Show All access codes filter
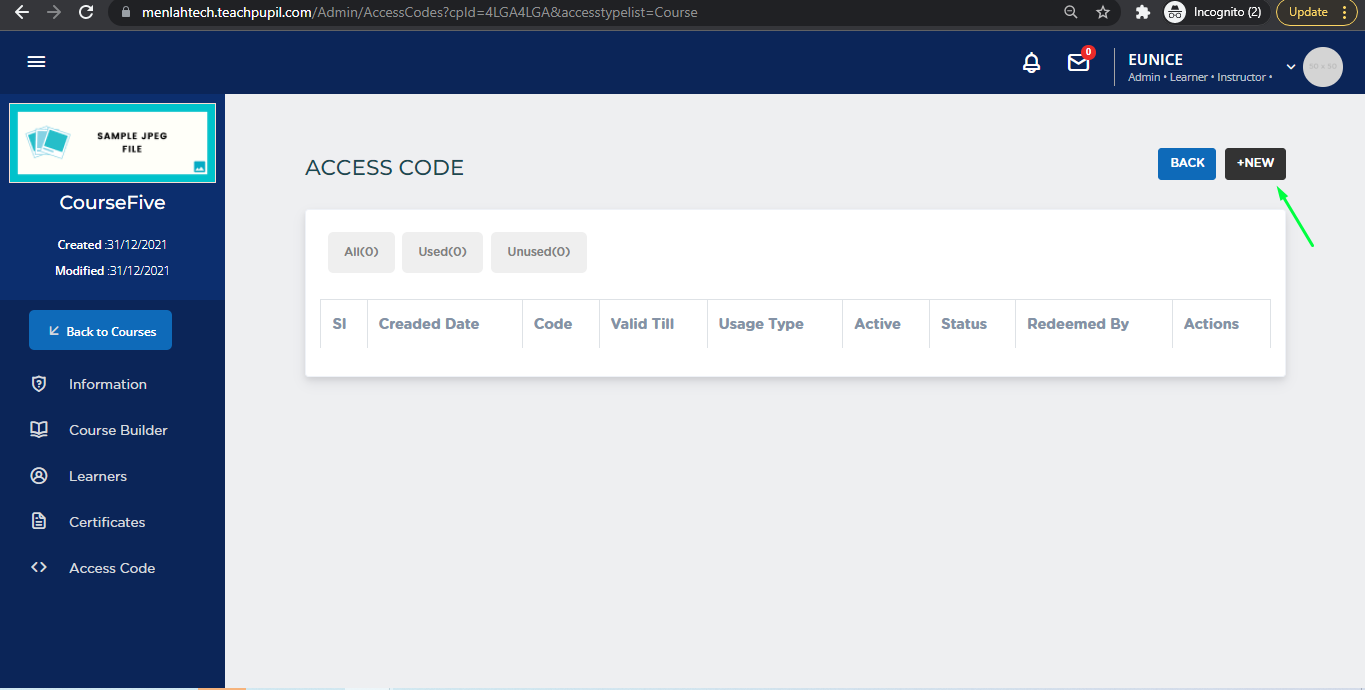 pos(361,252)
